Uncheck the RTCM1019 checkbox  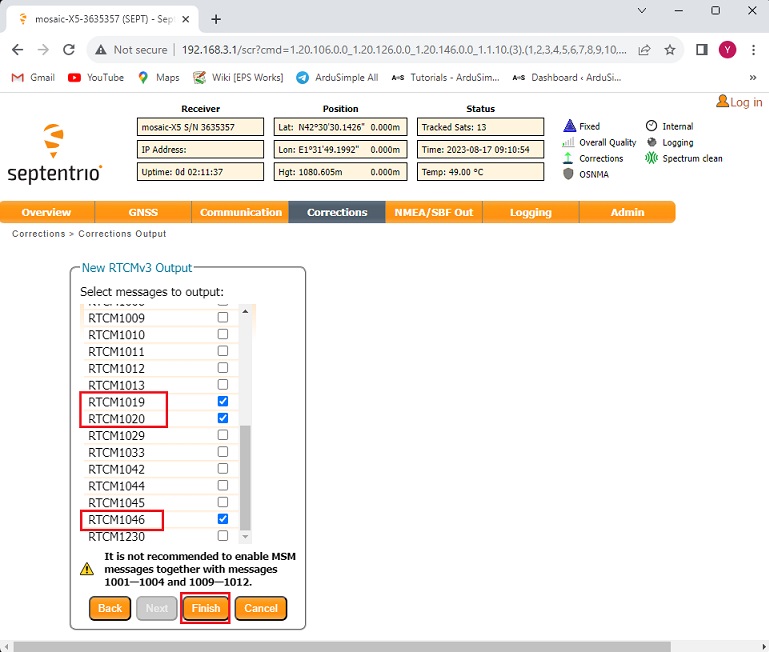coord(223,402)
